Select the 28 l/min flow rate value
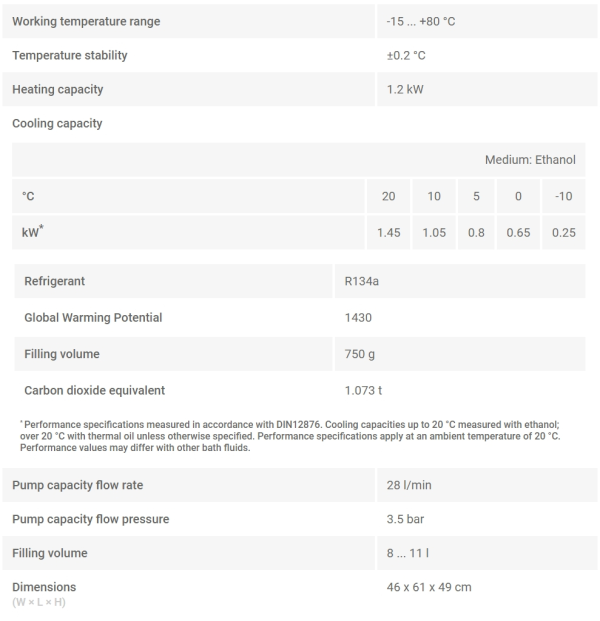 [409, 485]
